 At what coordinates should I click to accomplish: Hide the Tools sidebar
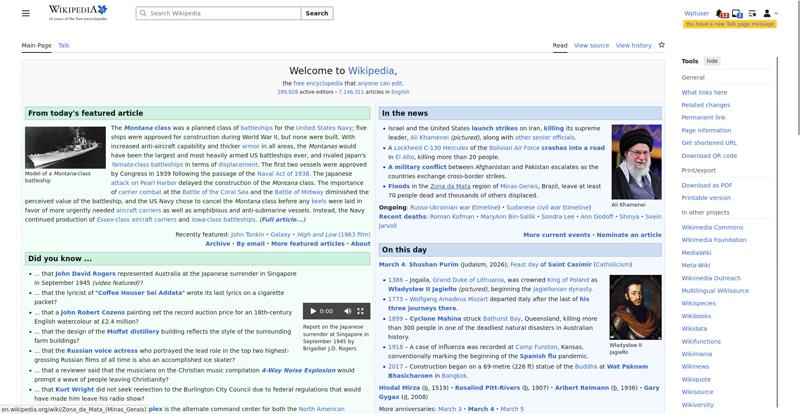(712, 61)
